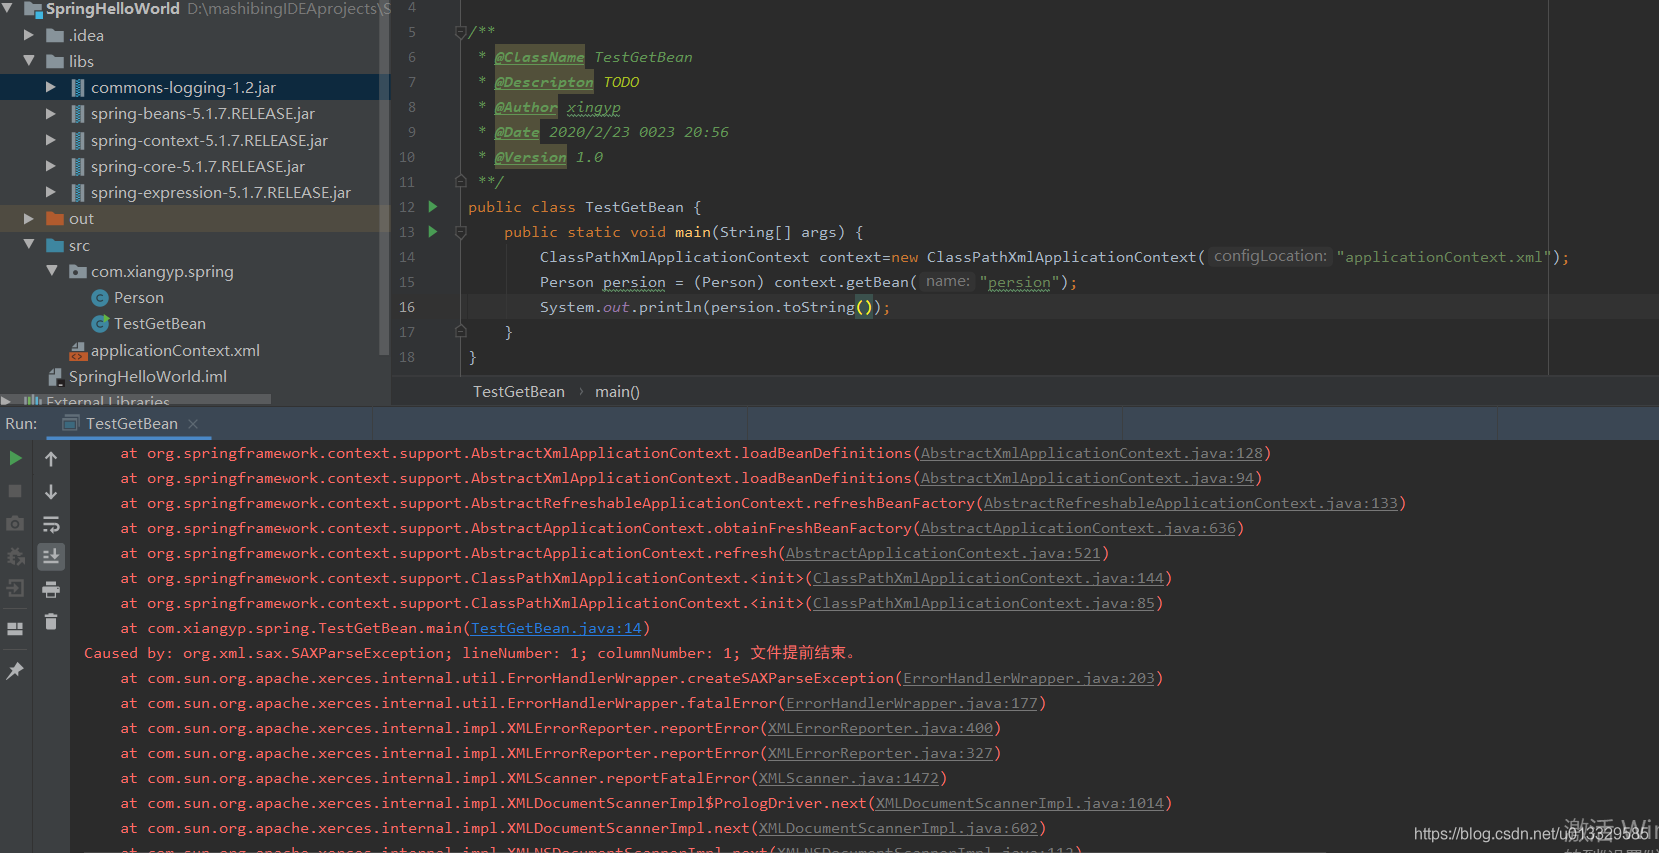The image size is (1659, 853).
Task: Click the "applicationContext.xml" string in code
Action: pyautogui.click(x=1443, y=257)
